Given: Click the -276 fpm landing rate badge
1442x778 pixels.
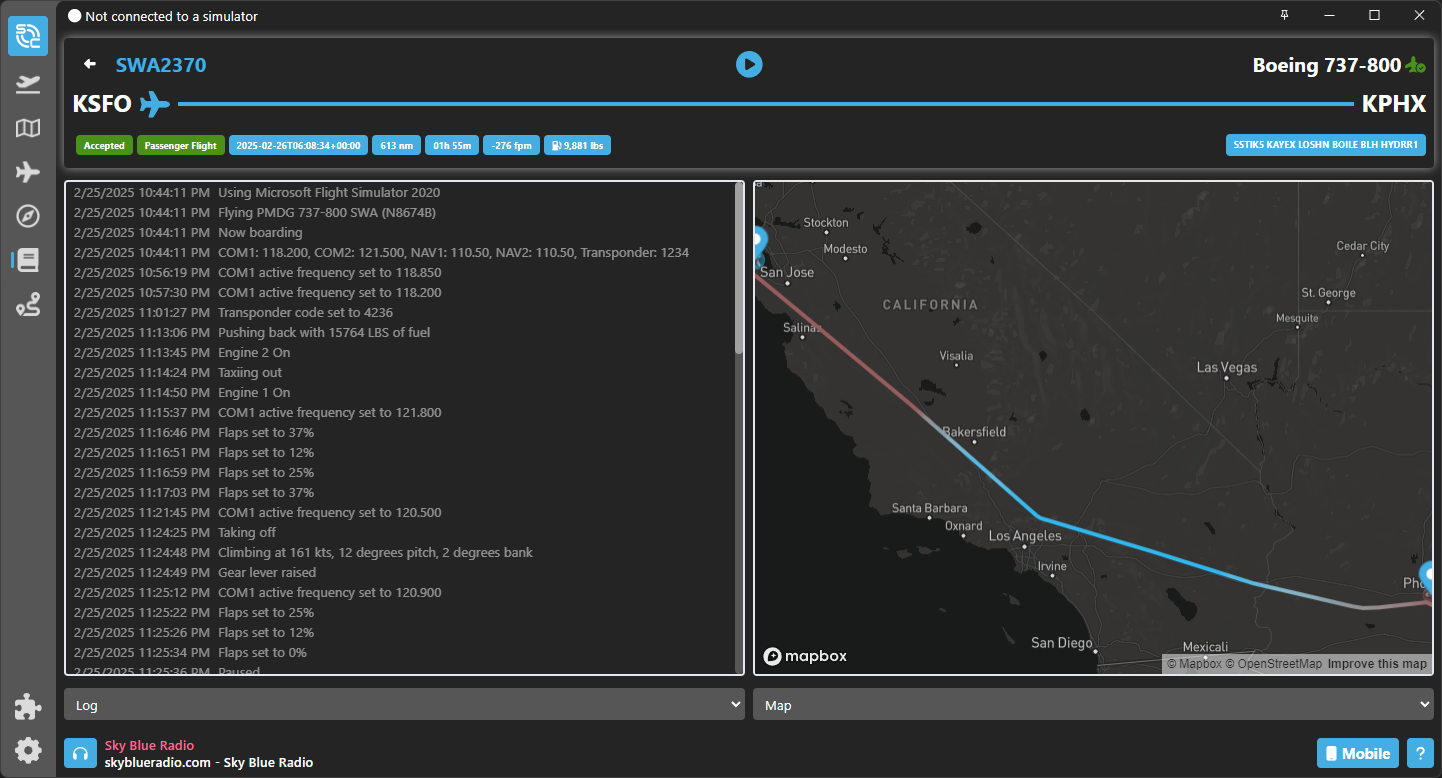Looking at the screenshot, I should click(513, 145).
